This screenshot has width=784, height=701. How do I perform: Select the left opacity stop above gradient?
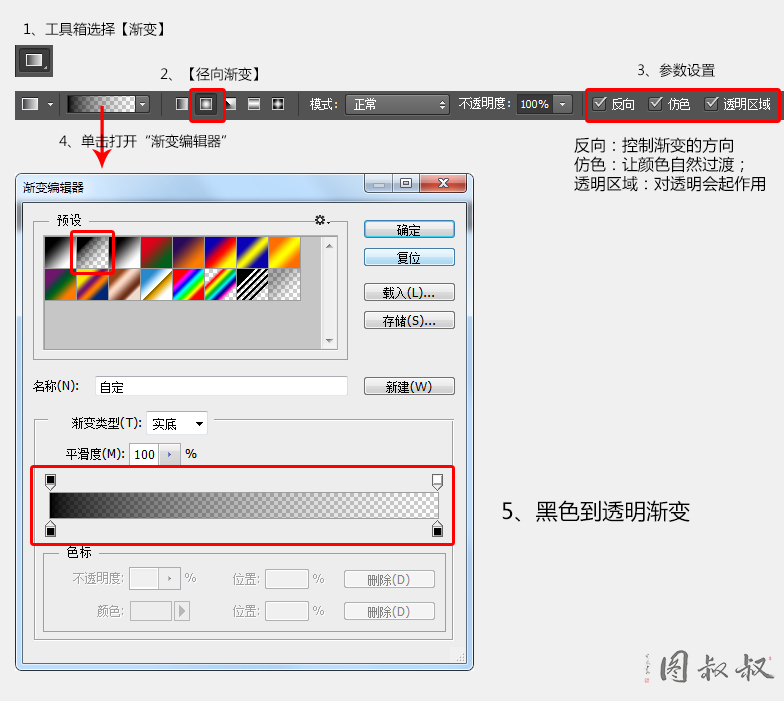[x=50, y=482]
